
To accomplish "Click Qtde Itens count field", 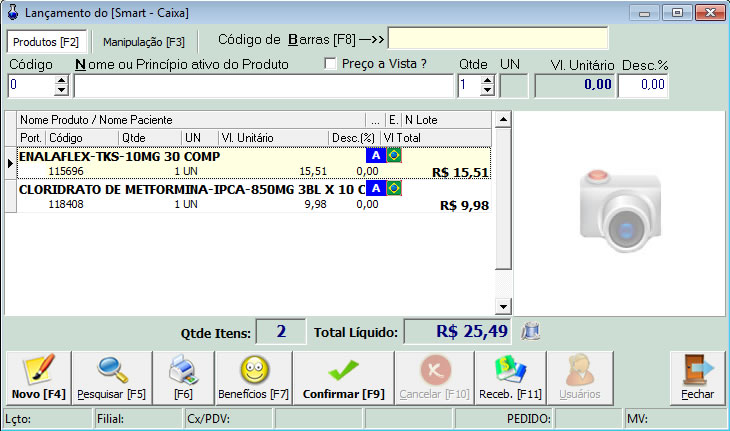I will click(281, 331).
